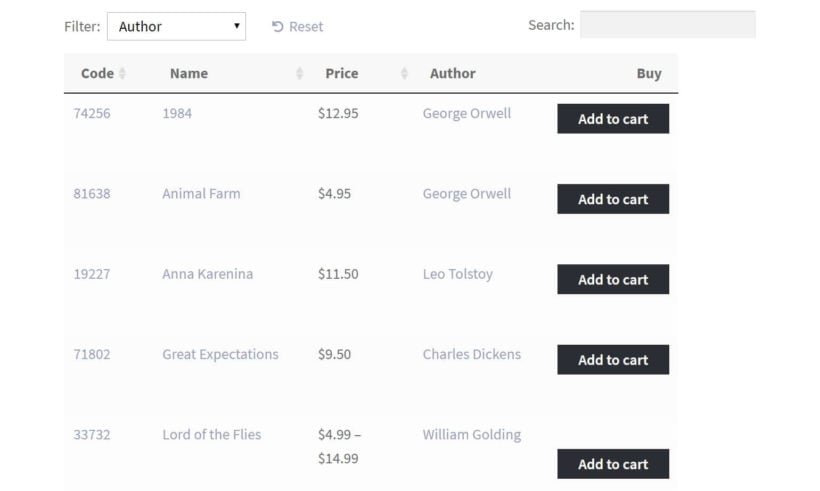Open the Animal Farm product link
The width and height of the screenshot is (820, 491).
click(x=201, y=193)
